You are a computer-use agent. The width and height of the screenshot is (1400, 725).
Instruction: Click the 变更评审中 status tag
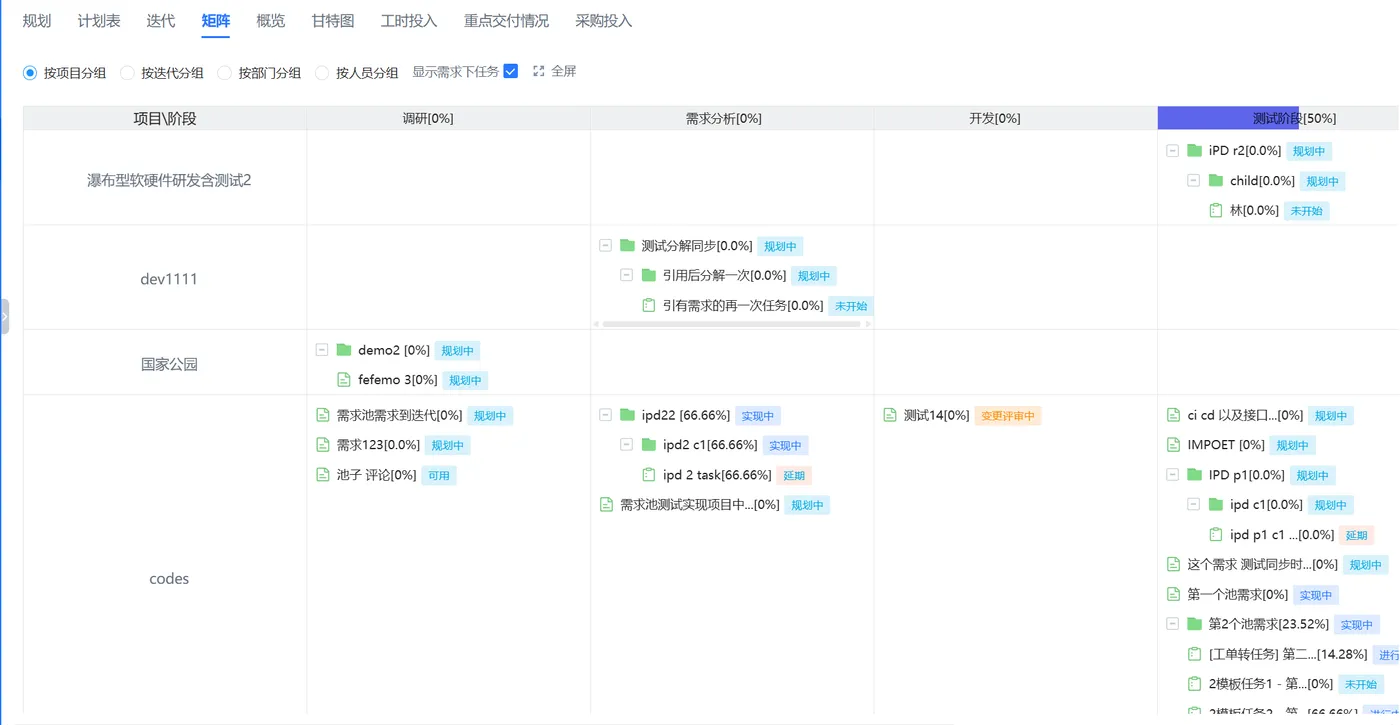pyautogui.click(x=1007, y=416)
